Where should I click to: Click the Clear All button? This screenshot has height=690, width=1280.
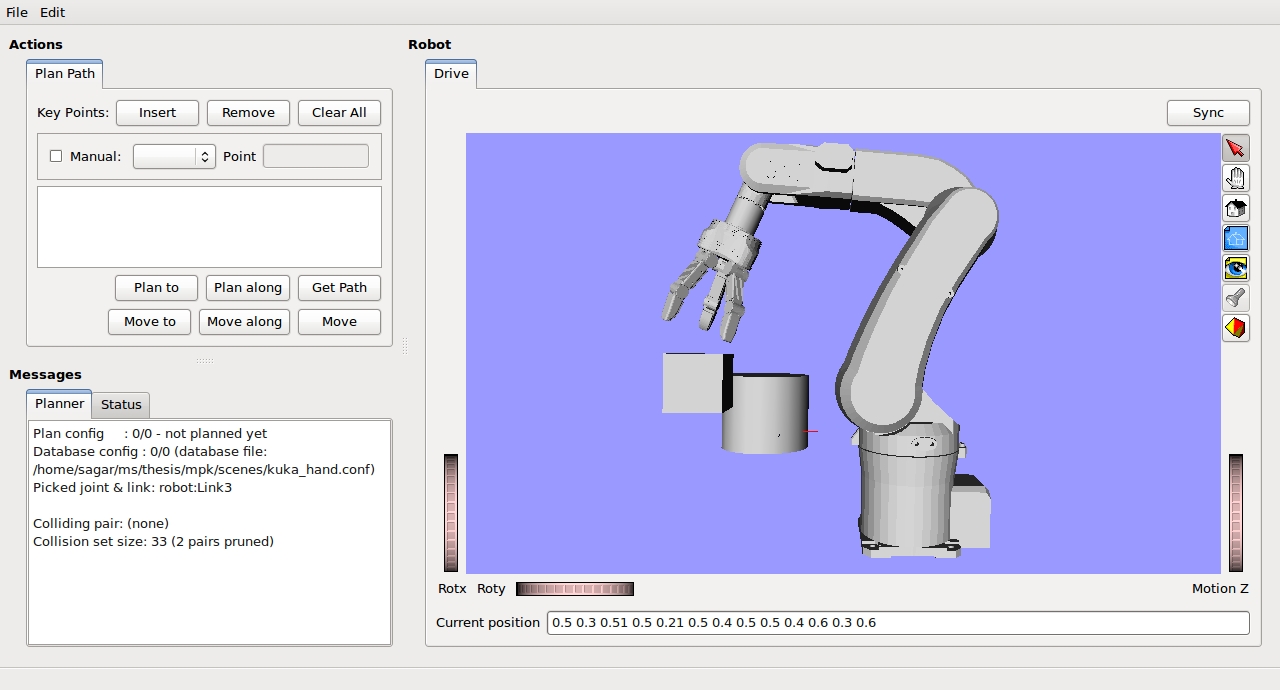tap(339, 113)
